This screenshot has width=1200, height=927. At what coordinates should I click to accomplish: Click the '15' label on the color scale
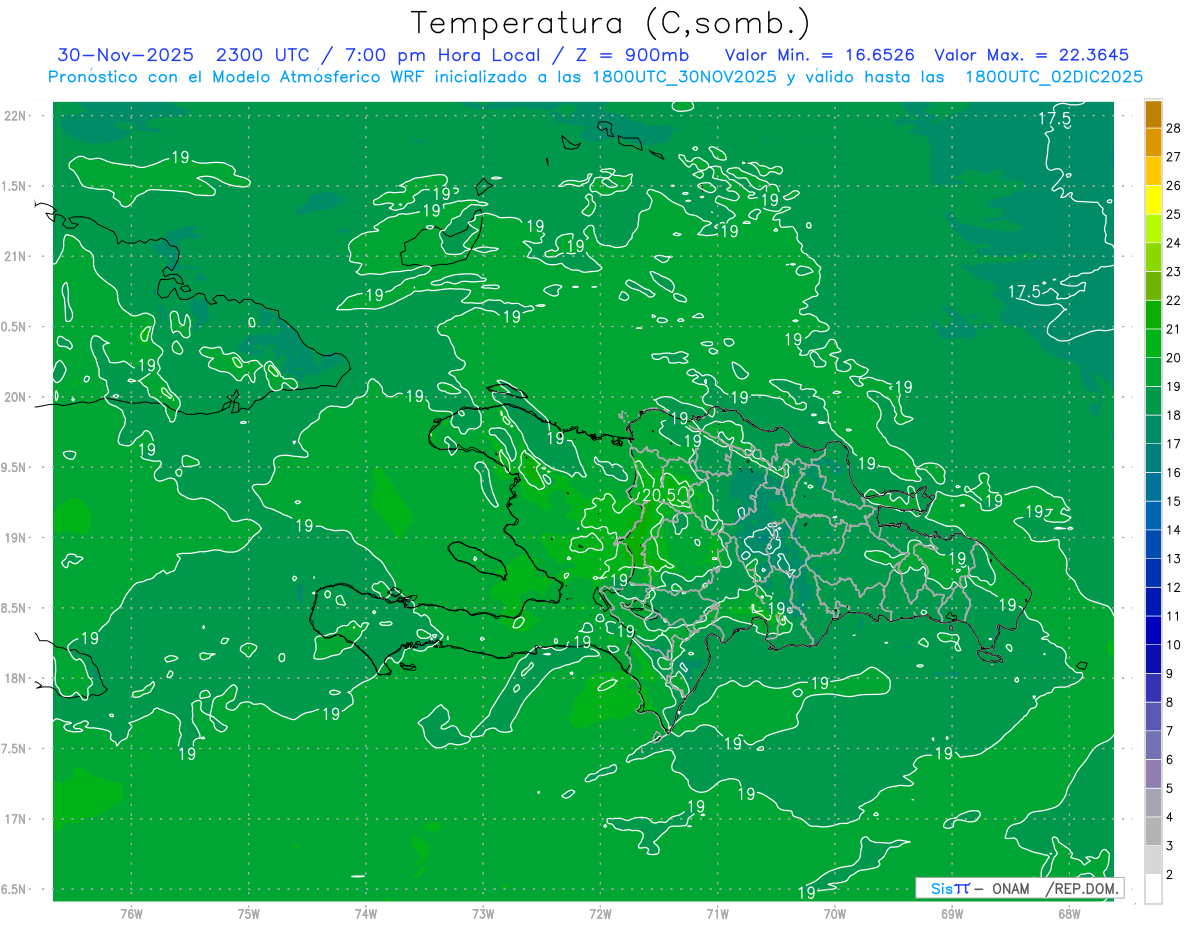(1173, 501)
